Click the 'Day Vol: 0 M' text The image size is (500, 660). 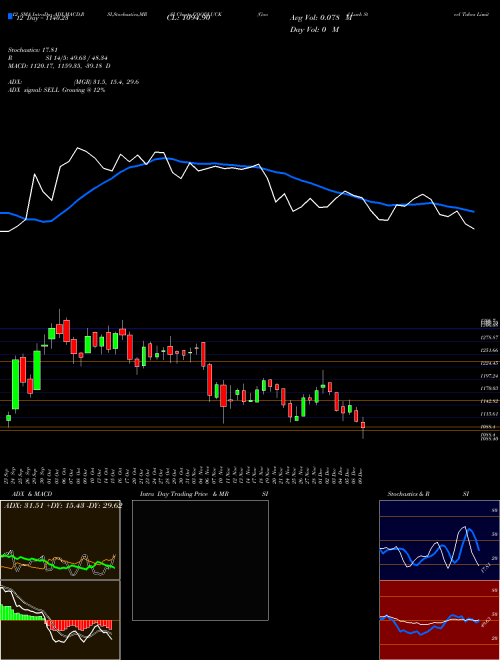pyautogui.click(x=314, y=30)
